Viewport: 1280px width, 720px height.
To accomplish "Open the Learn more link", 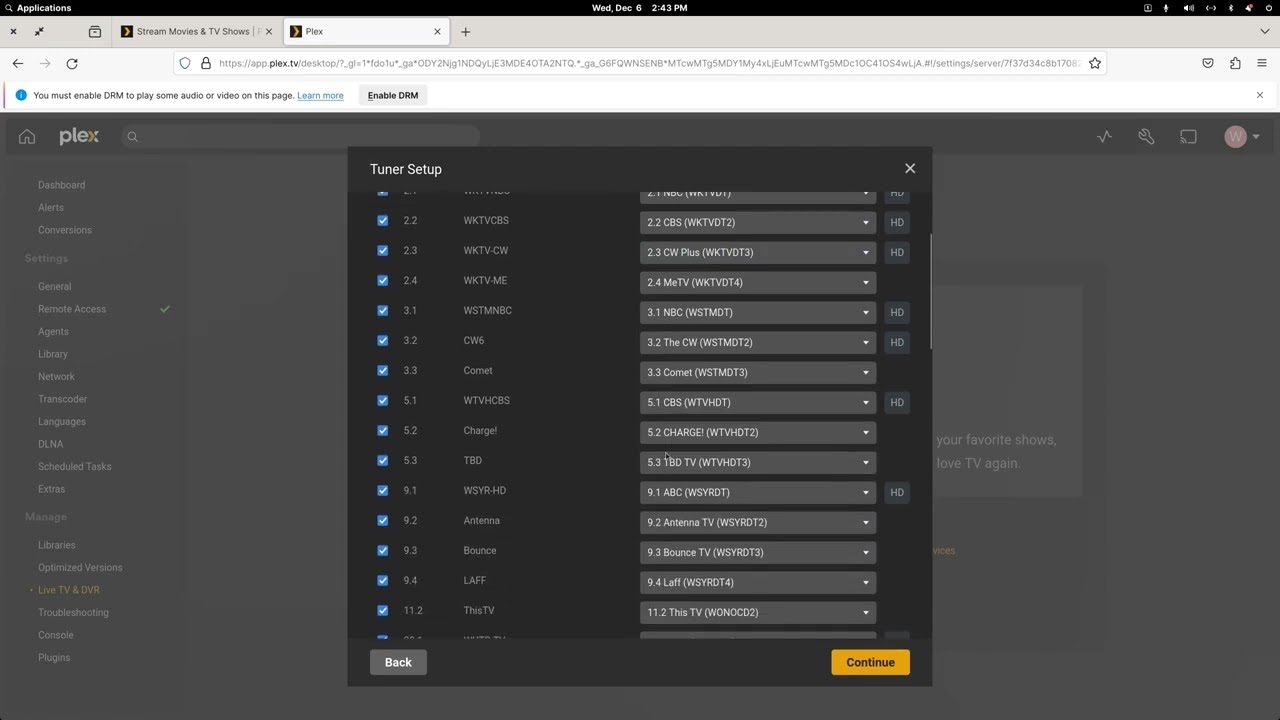I will click(320, 95).
